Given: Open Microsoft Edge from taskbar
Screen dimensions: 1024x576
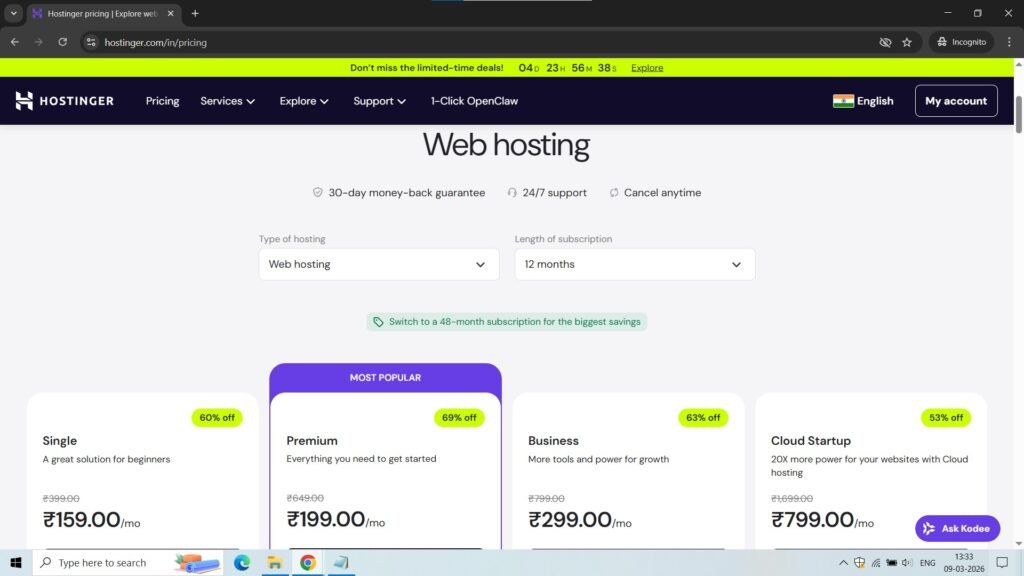Looking at the screenshot, I should 242,562.
